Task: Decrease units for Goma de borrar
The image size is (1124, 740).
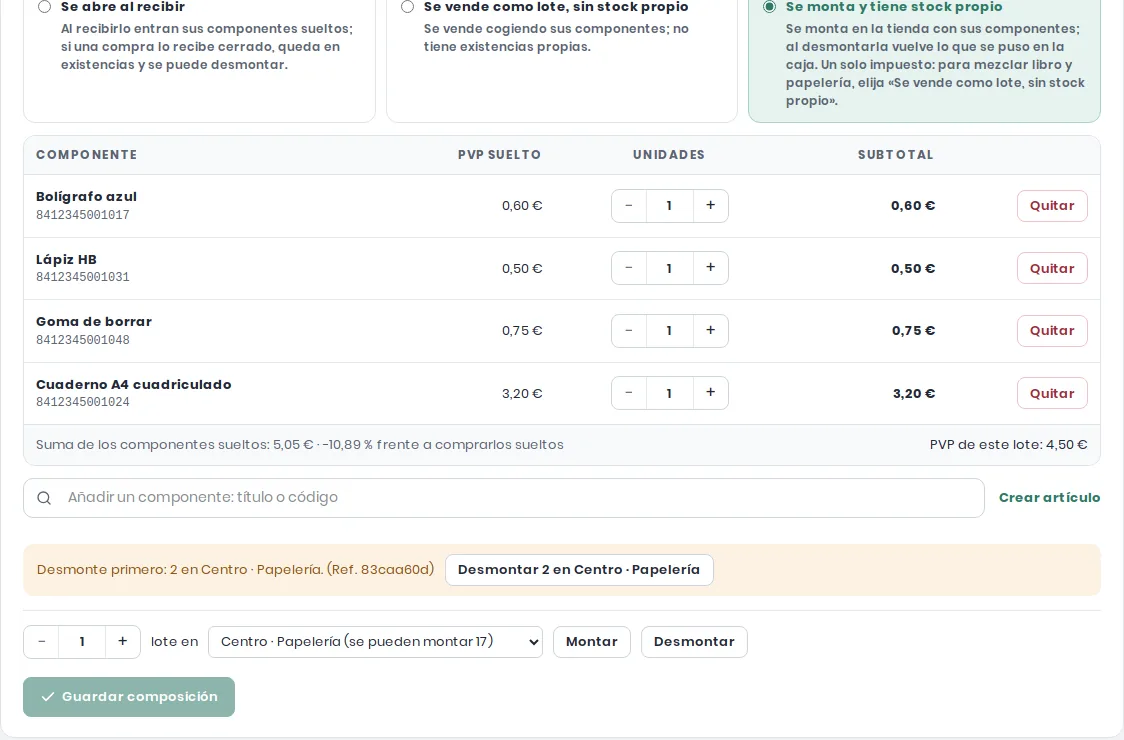Action: (629, 331)
